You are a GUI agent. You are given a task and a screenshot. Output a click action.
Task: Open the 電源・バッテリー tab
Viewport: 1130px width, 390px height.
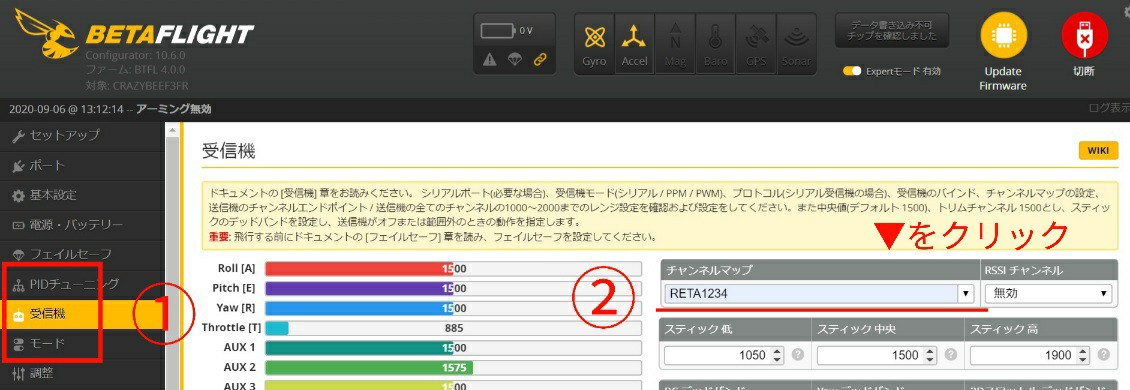point(82,225)
